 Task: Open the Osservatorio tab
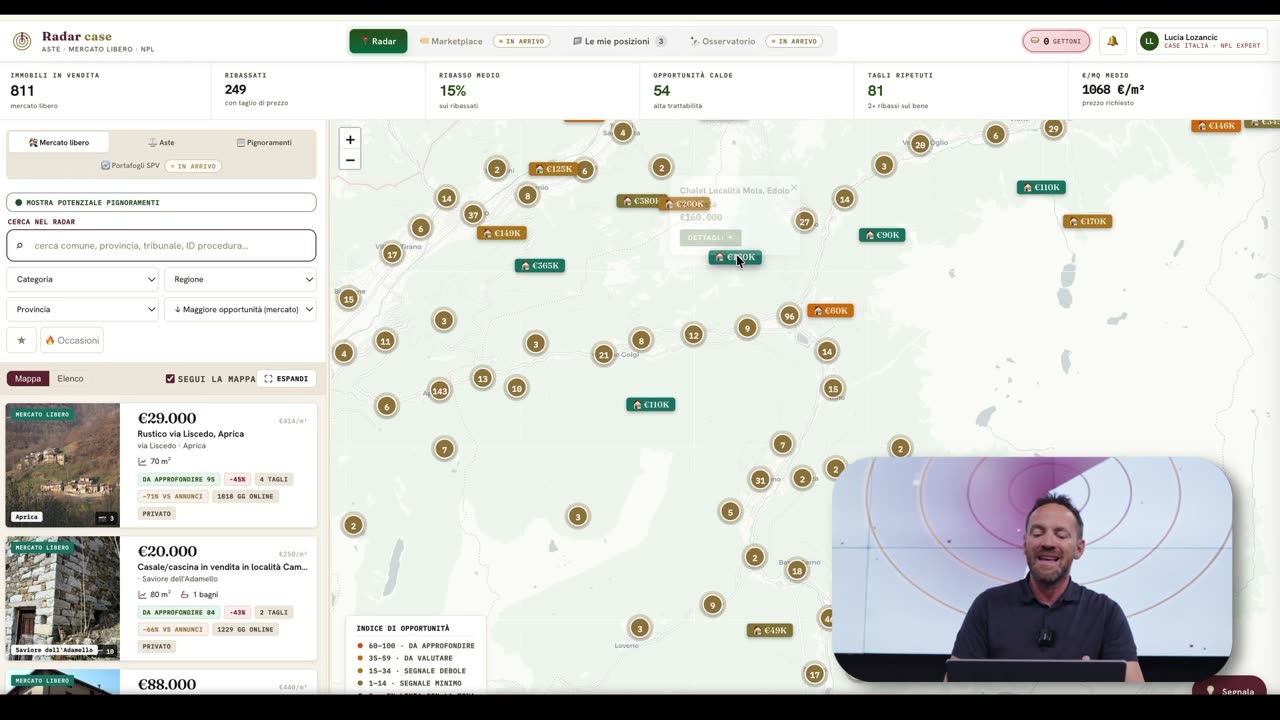[756, 41]
